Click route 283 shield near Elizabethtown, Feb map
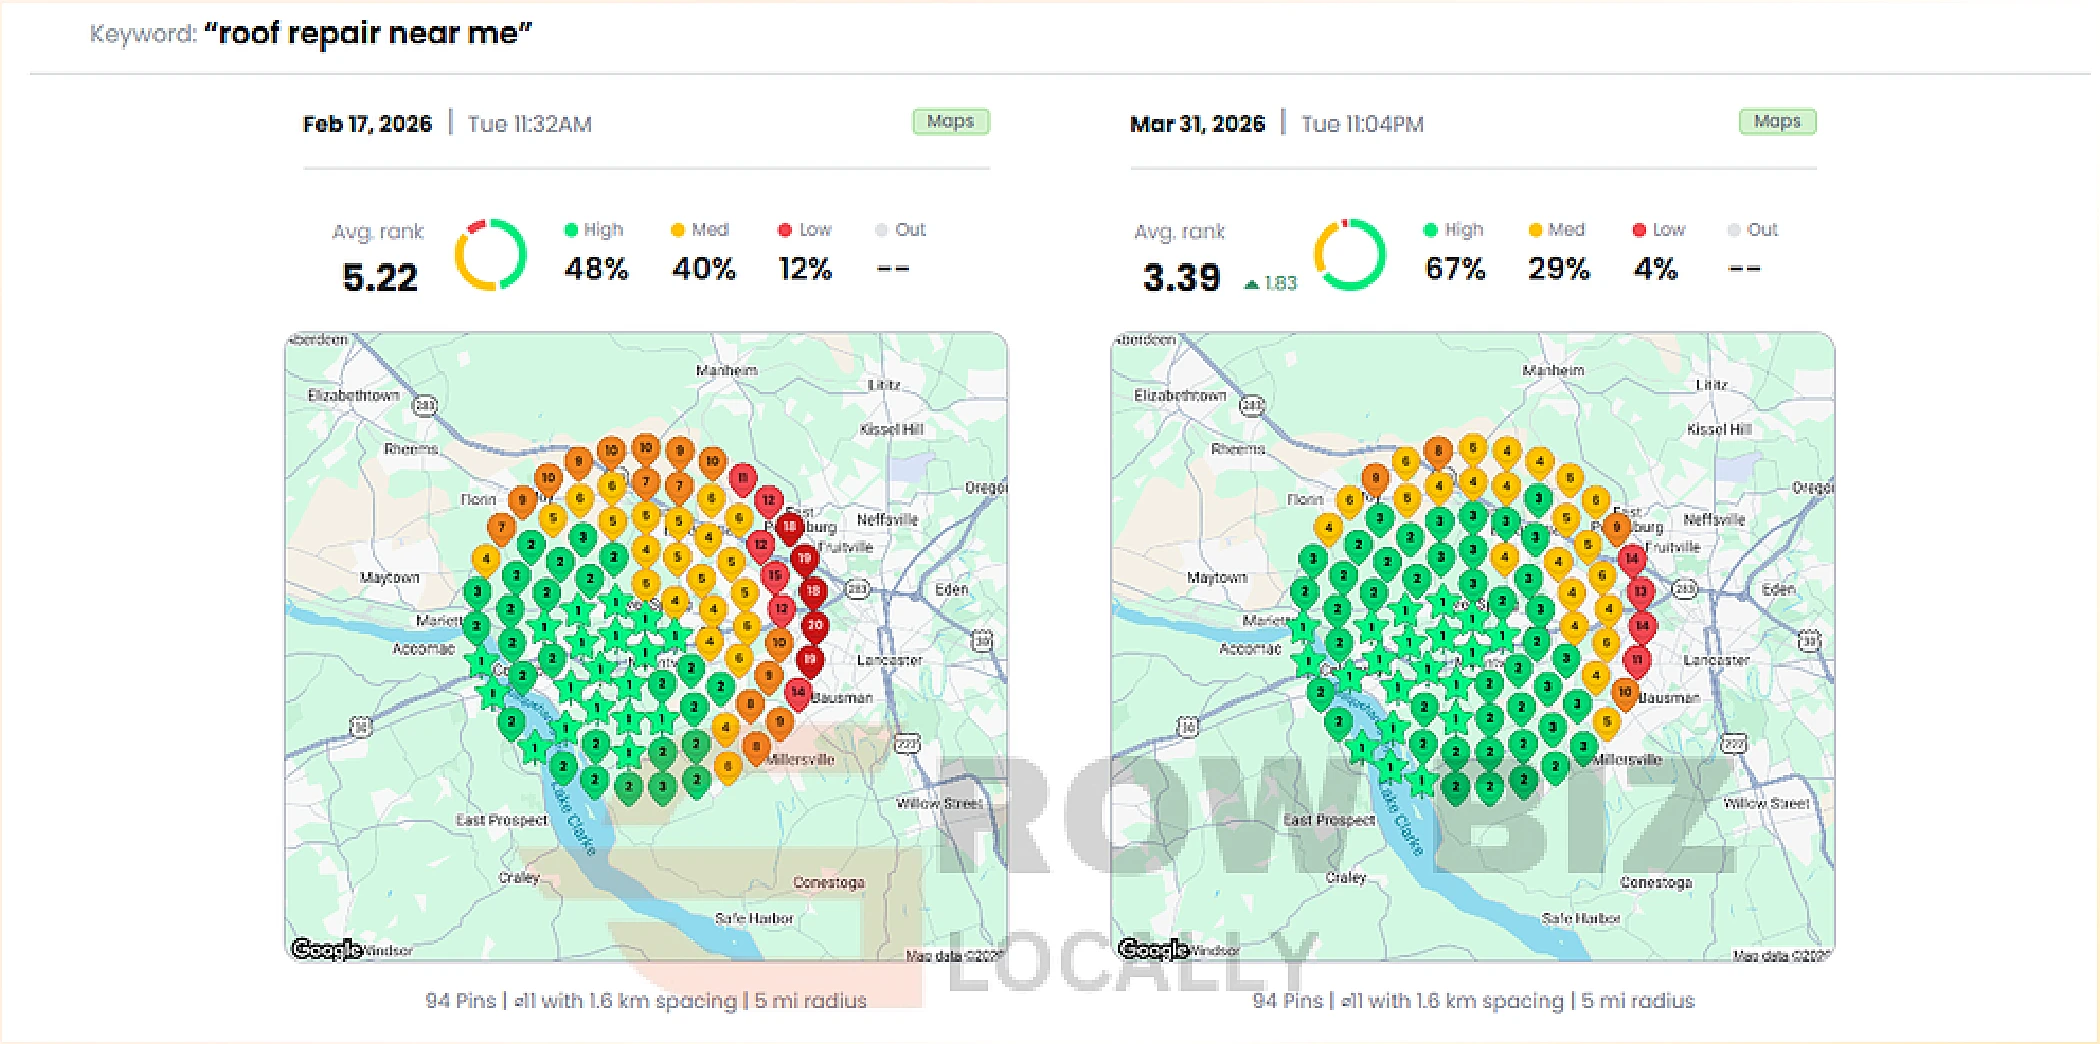 pyautogui.click(x=425, y=405)
